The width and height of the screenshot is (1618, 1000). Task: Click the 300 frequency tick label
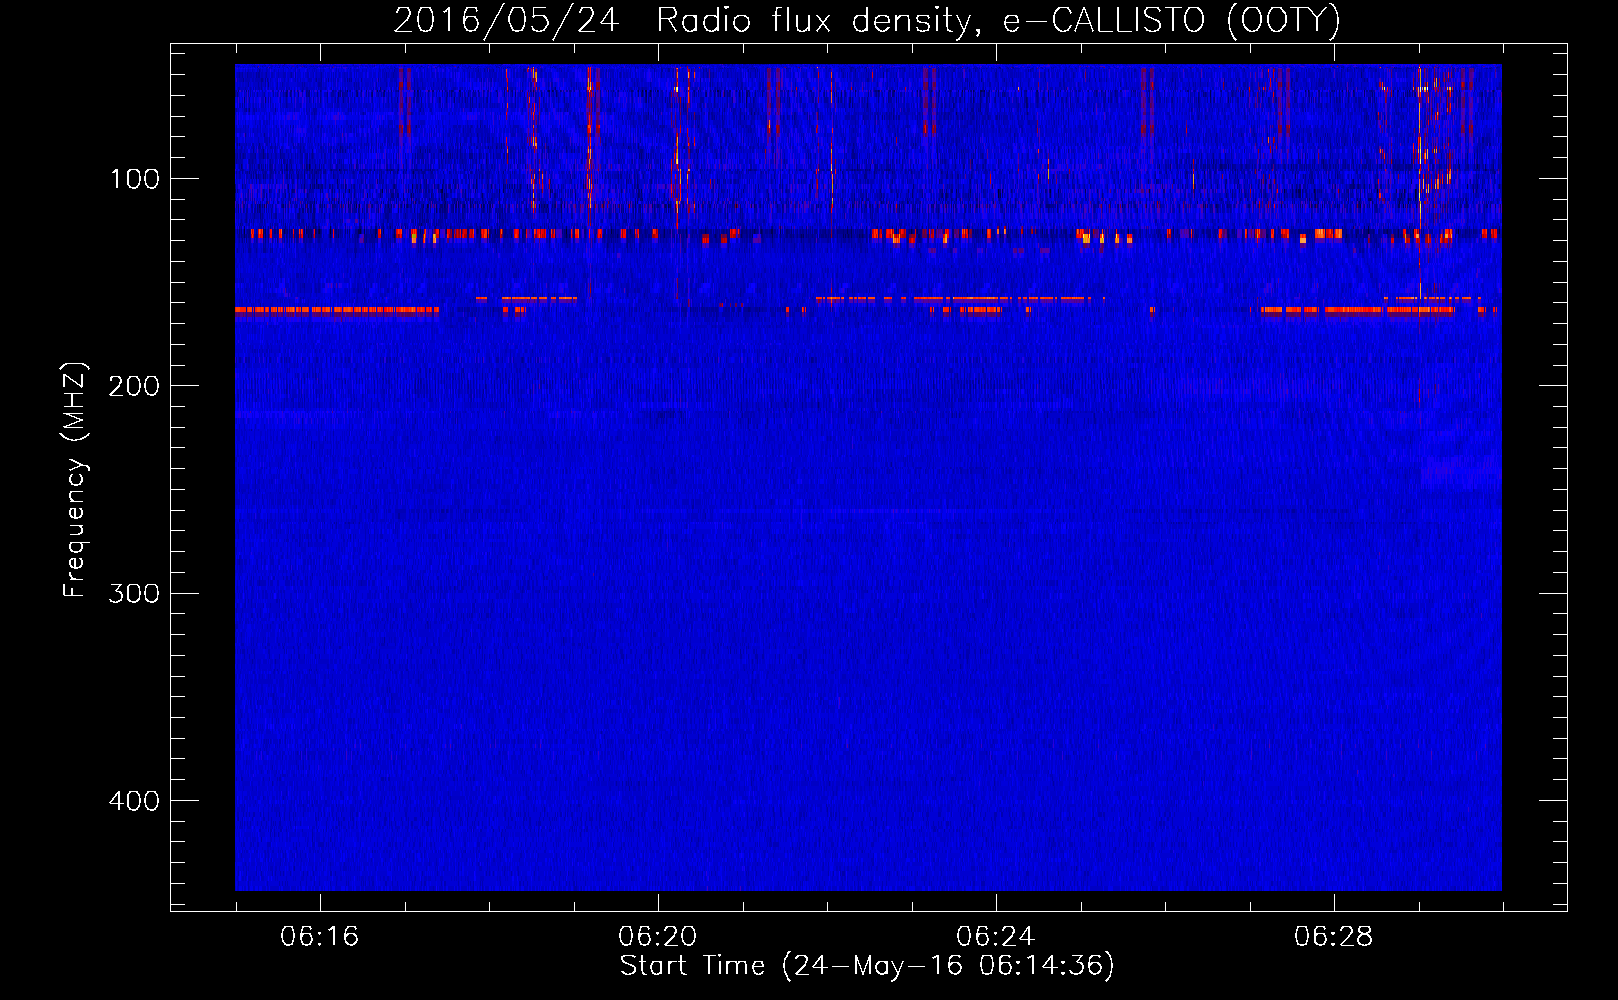coord(134,593)
